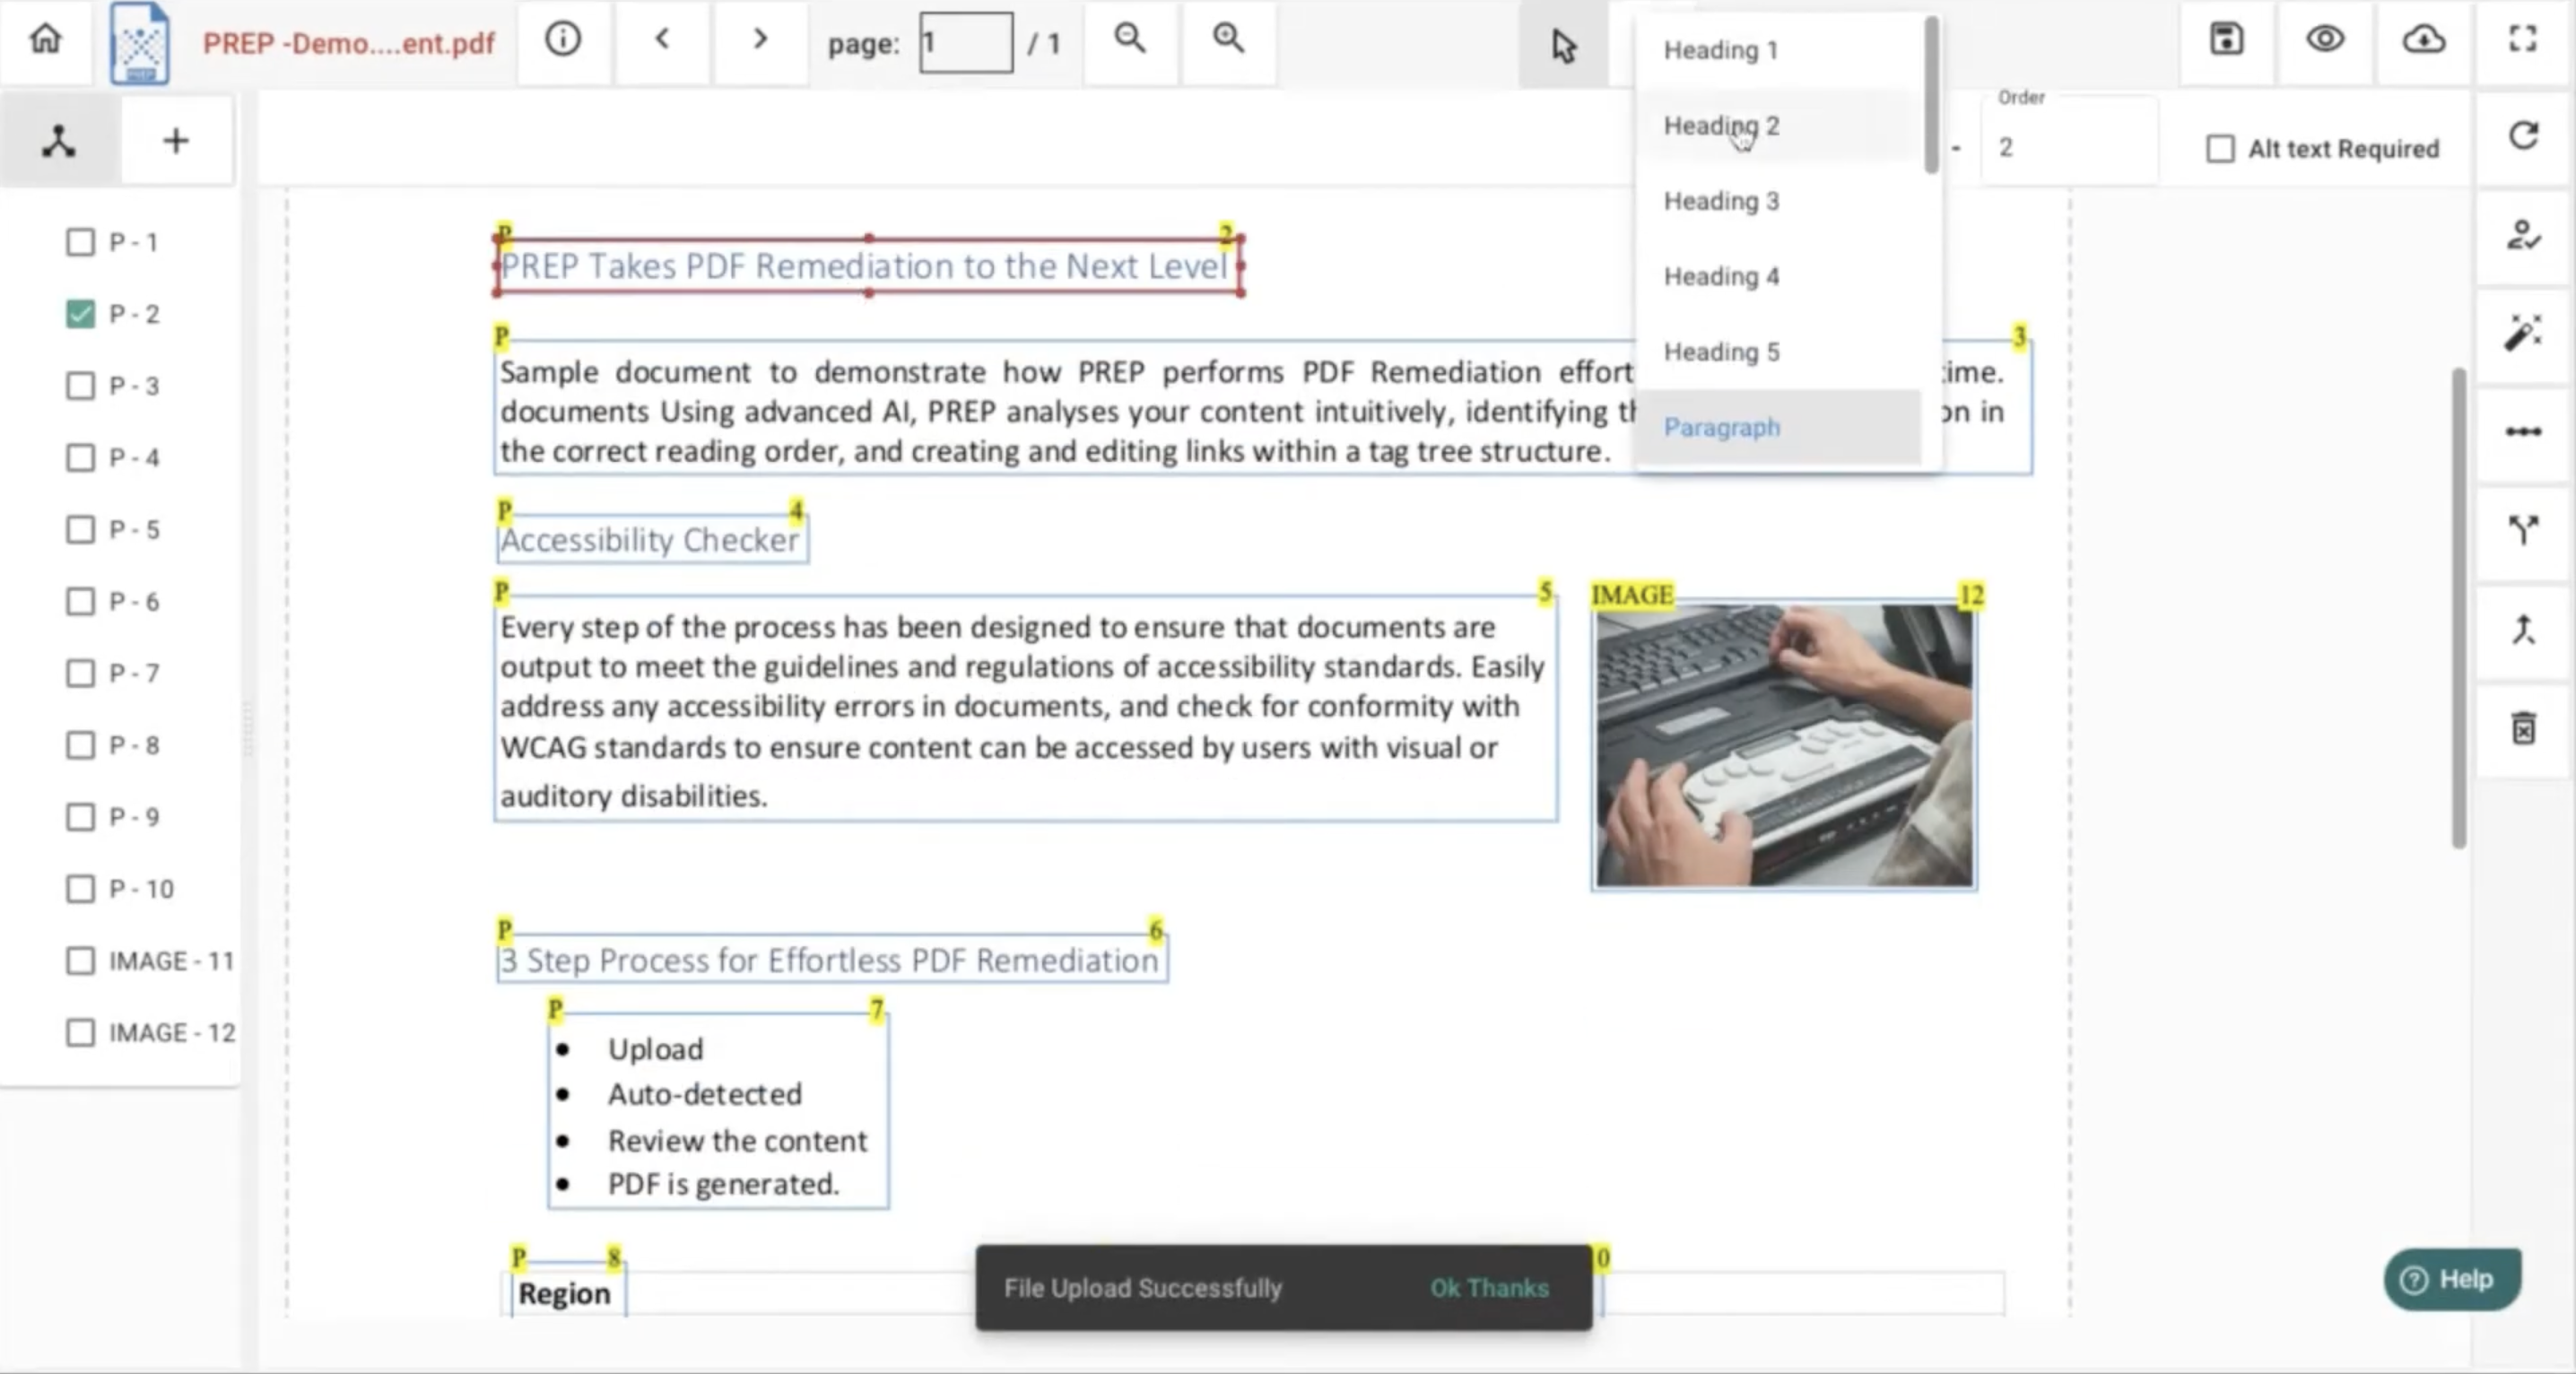2576x1374 pixels.
Task: Click the page number input field
Action: point(964,42)
